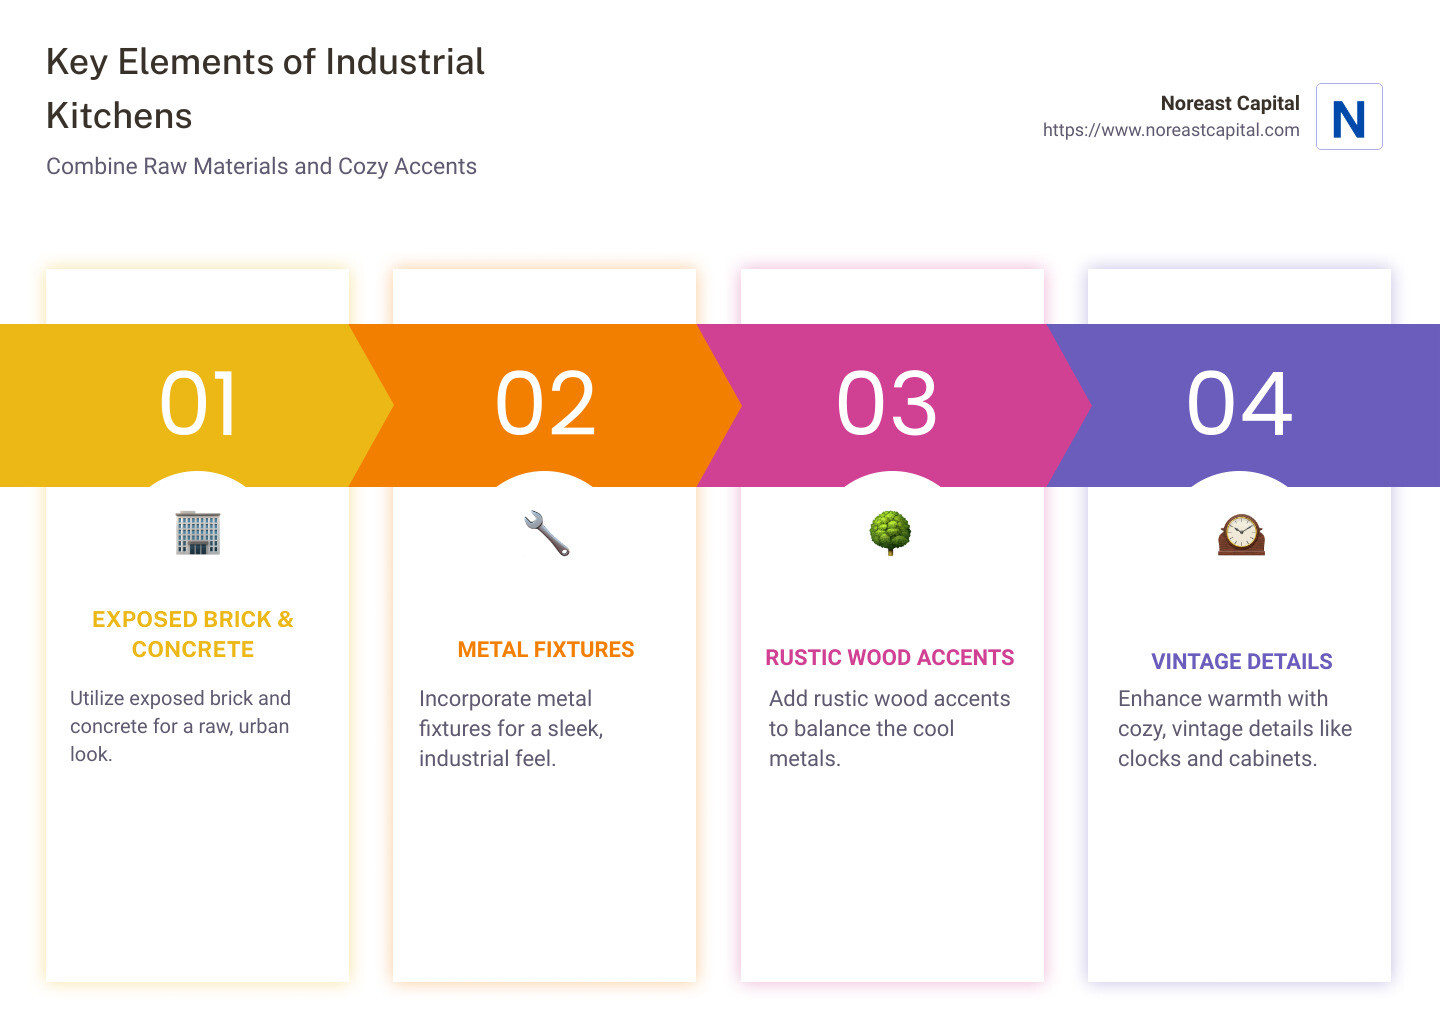Click the orange 02 step number
Screen dimensions: 1440x1024
[x=546, y=404]
